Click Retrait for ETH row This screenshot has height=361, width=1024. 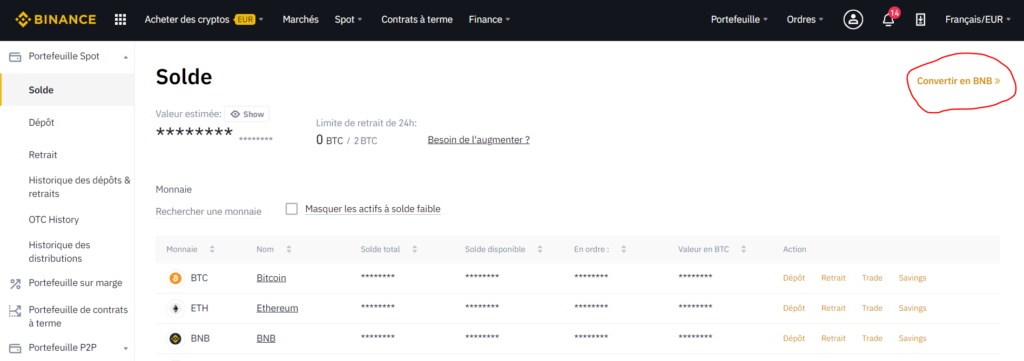pyautogui.click(x=833, y=308)
